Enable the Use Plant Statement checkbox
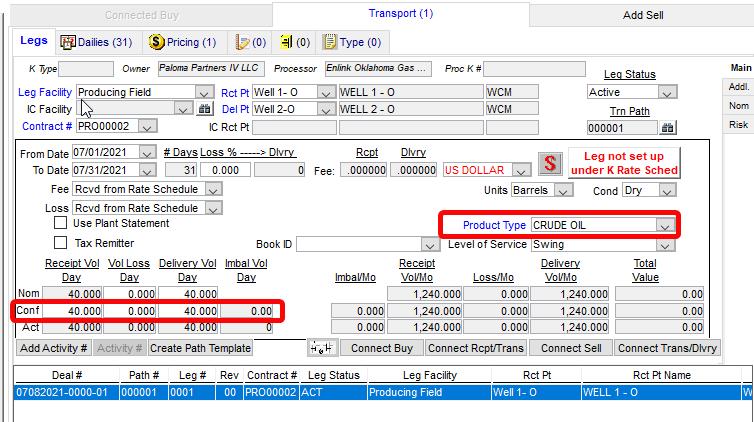 61,223
